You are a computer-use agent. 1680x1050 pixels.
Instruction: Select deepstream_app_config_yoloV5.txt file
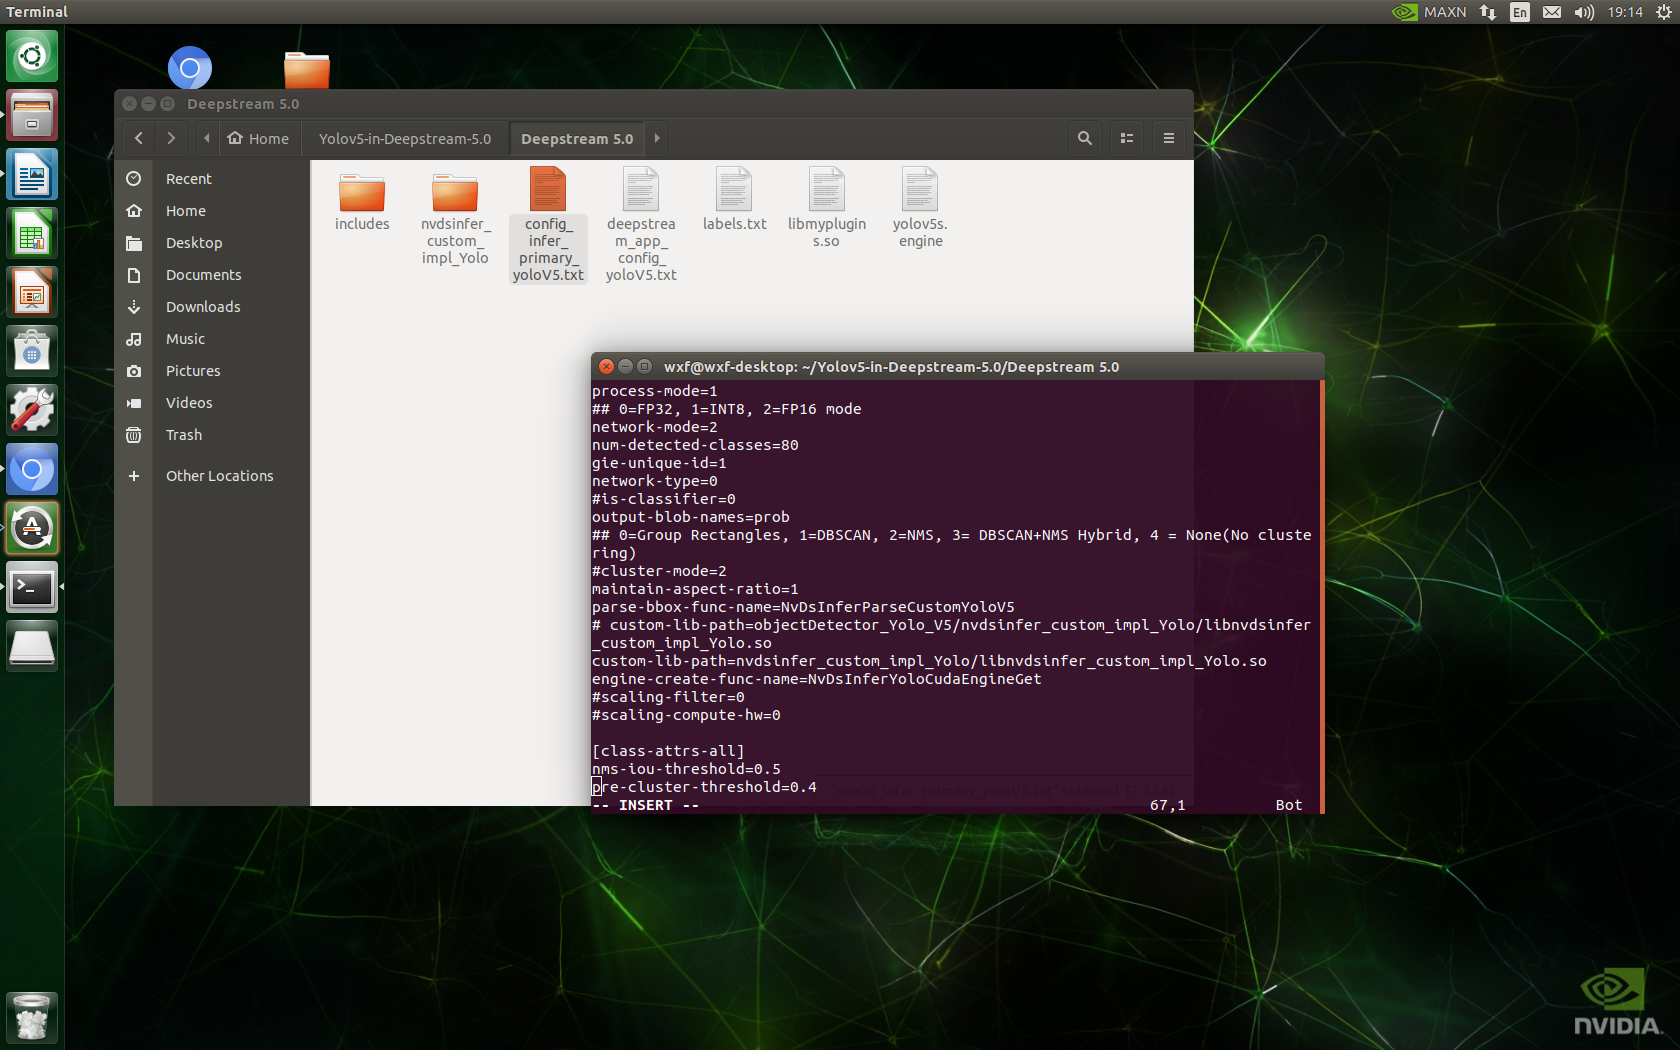pos(641,225)
